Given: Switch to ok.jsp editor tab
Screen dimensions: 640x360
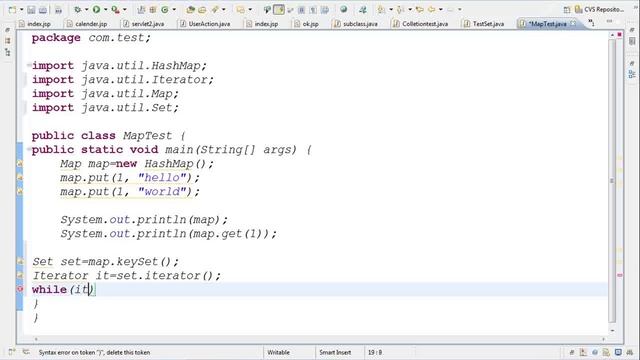Looking at the screenshot, I should click(307, 24).
